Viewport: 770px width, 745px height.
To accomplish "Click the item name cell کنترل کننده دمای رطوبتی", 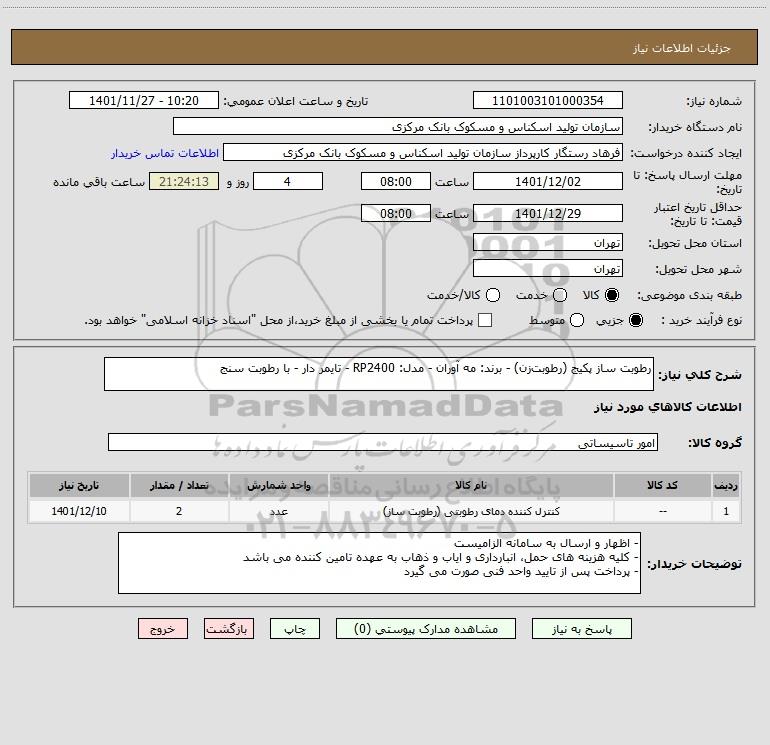I will (x=471, y=511).
